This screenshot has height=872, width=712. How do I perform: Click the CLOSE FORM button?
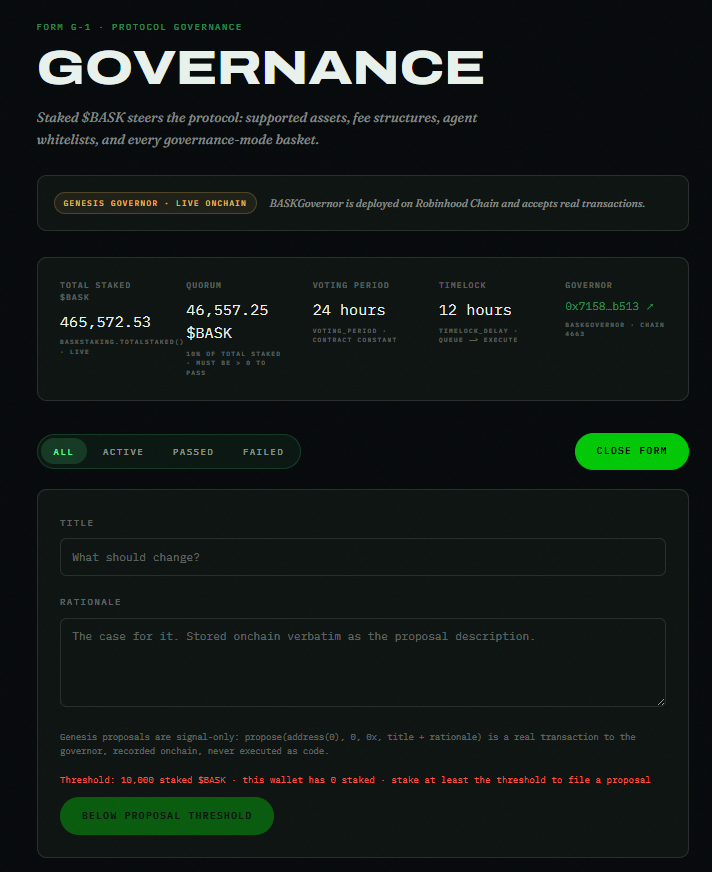click(x=631, y=451)
